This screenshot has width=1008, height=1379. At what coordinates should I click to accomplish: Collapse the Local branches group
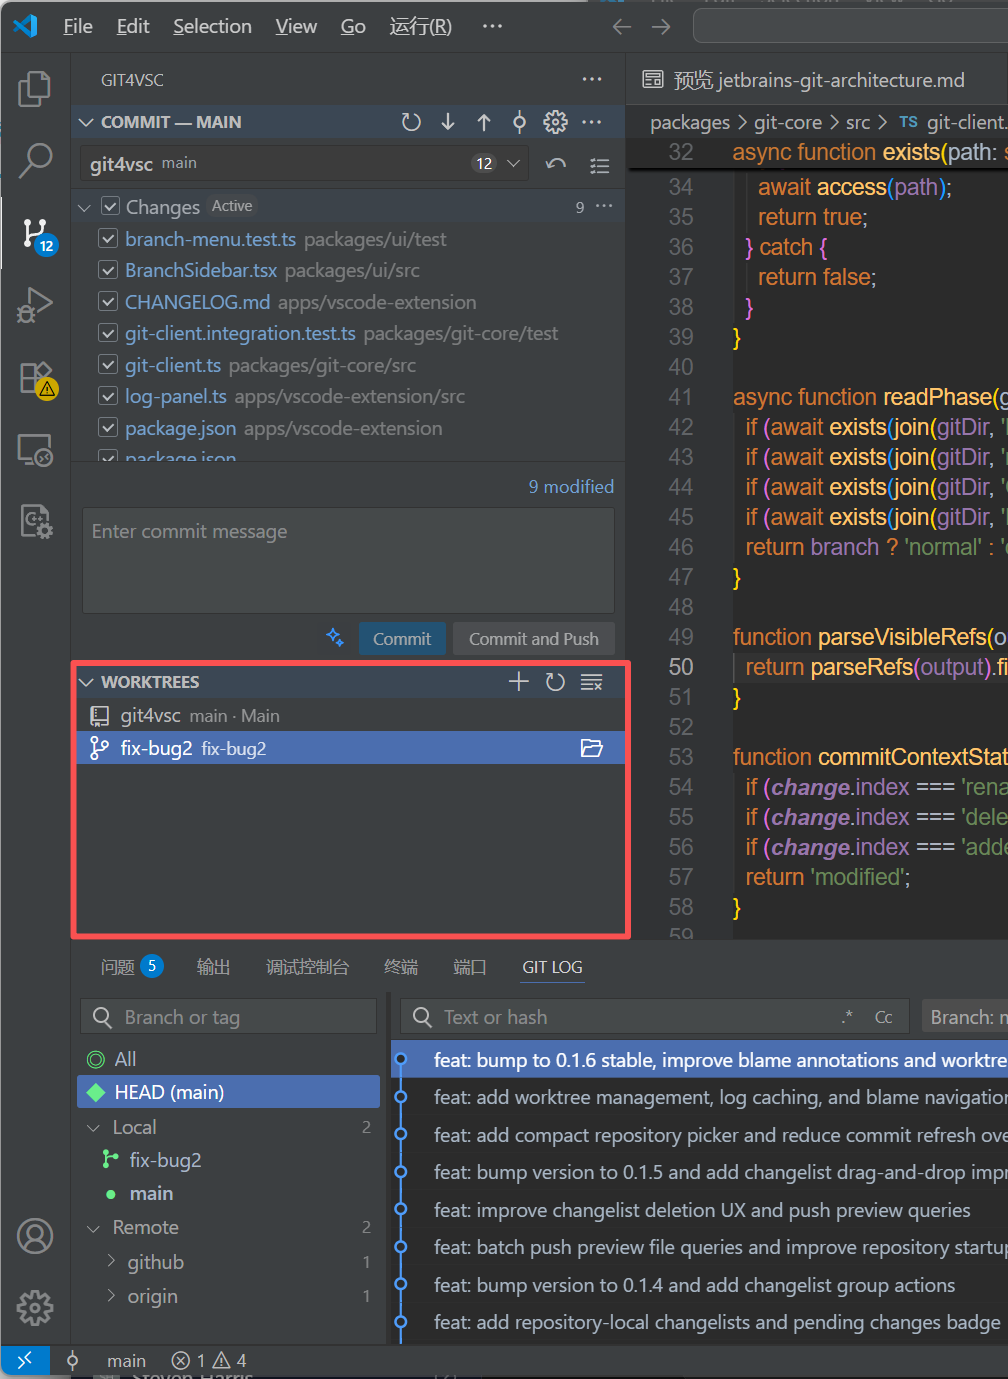pos(94,1128)
